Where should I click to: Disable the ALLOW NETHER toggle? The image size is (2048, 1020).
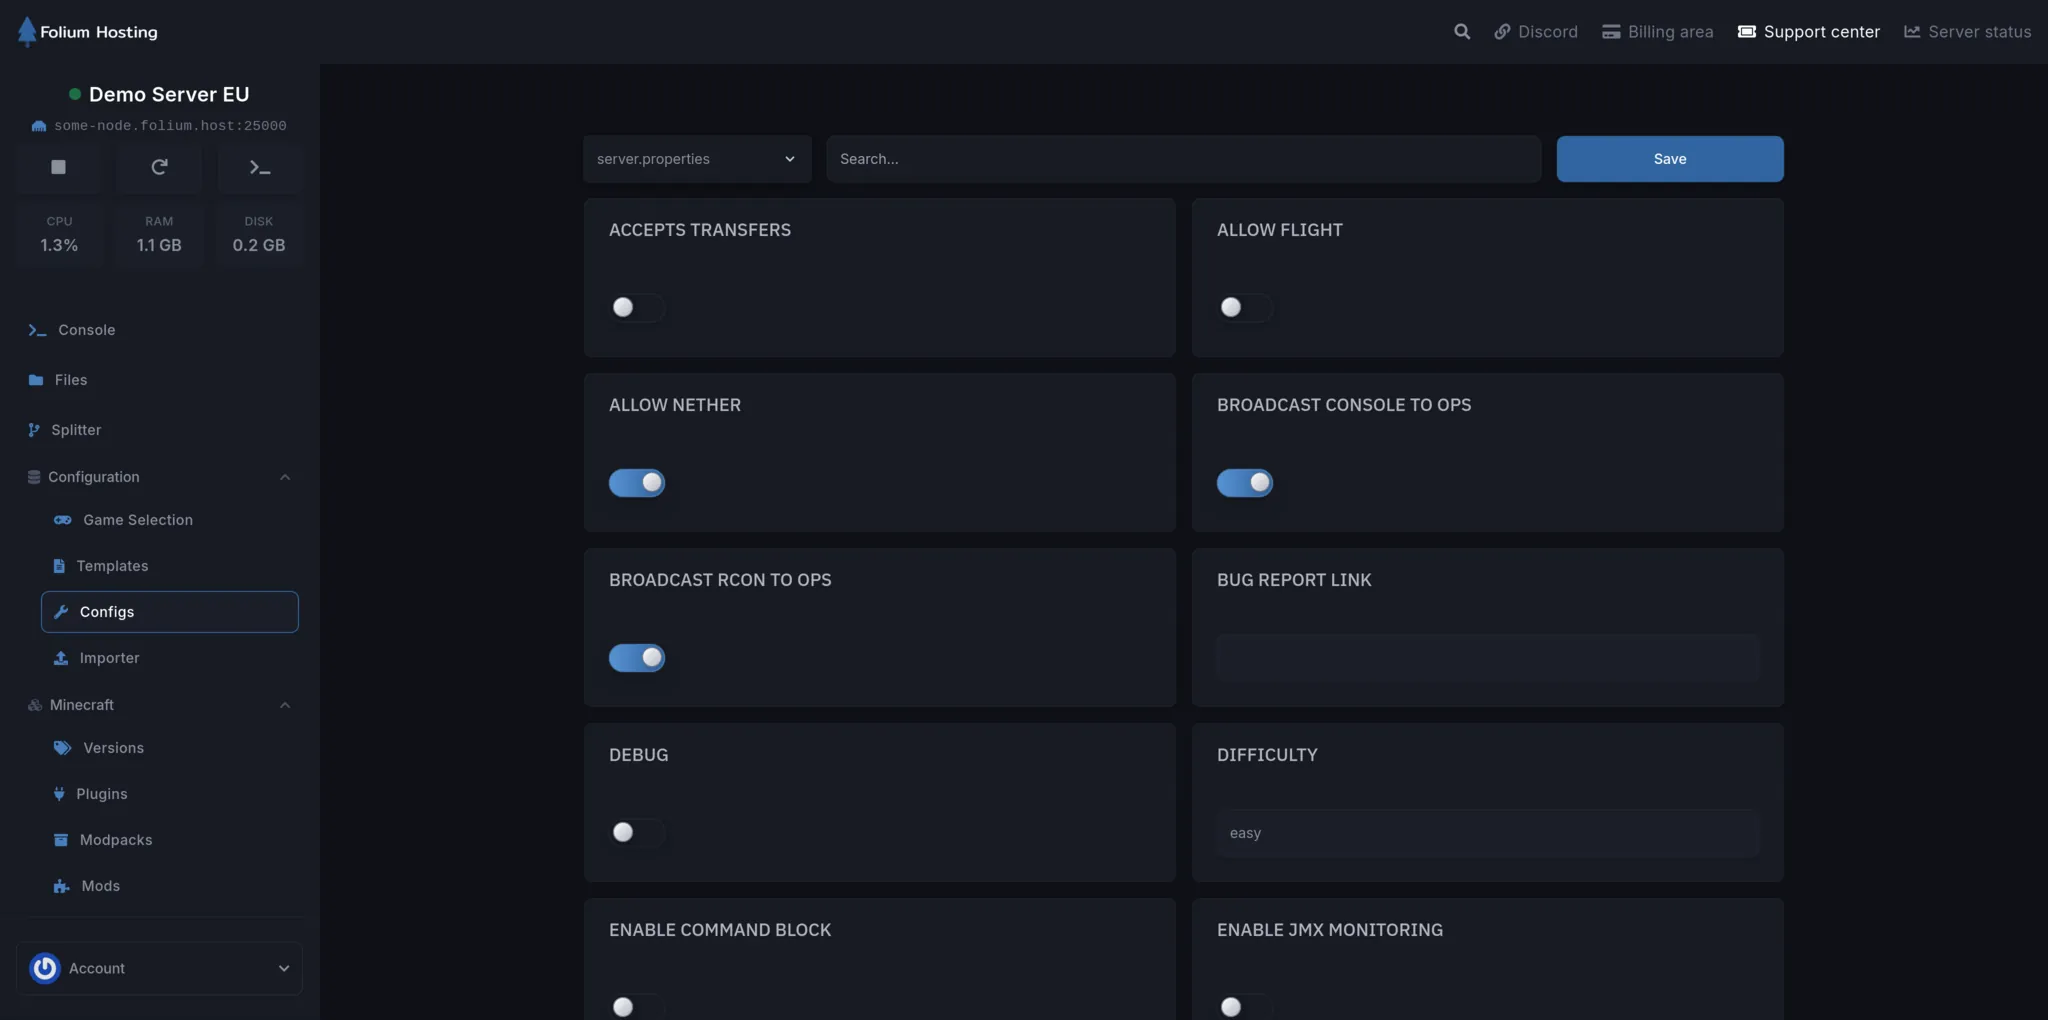click(637, 483)
